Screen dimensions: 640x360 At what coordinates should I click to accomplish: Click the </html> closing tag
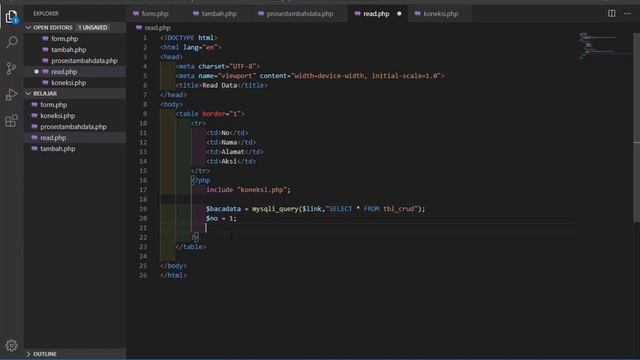tap(173, 275)
